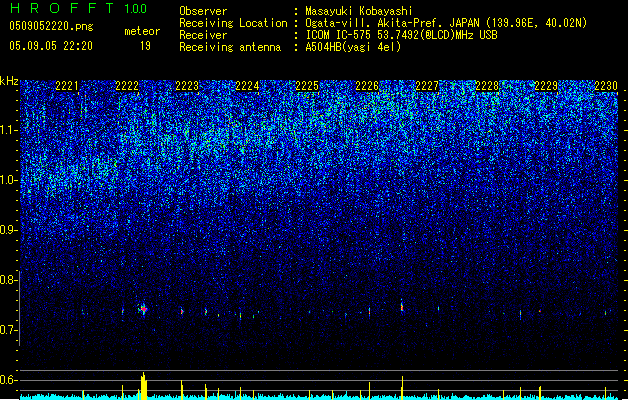Click the time marker 2230
Image resolution: width=629 pixels, height=400 pixels.
606,86
